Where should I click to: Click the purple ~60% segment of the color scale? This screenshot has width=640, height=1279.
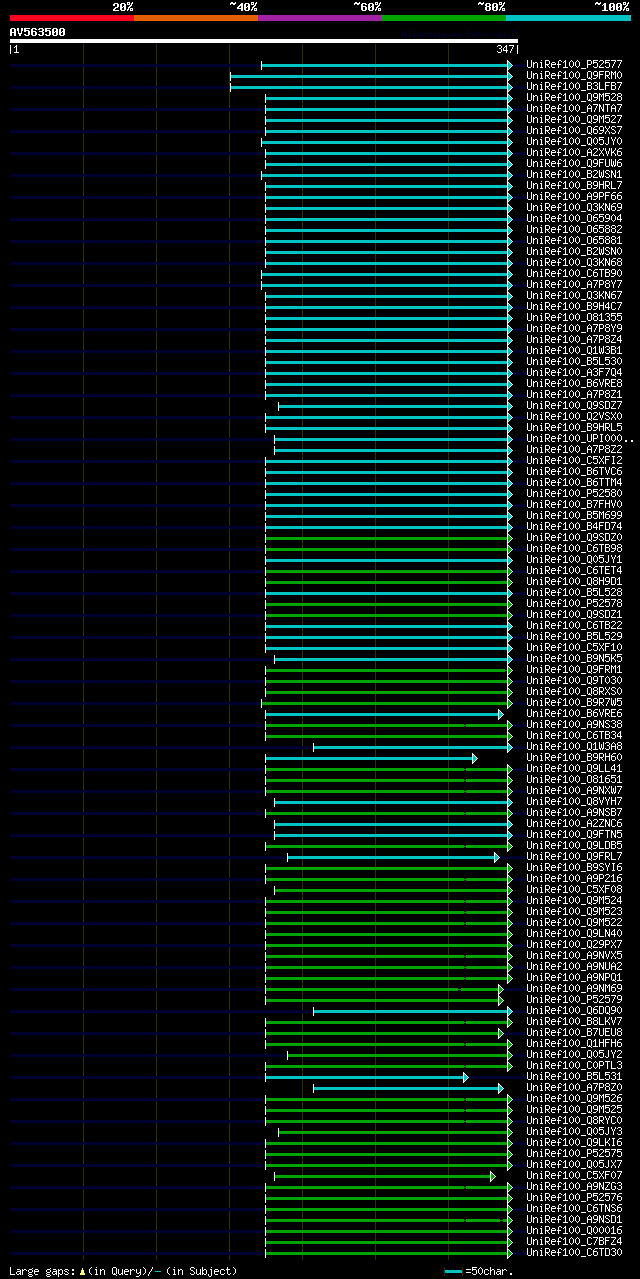[320, 18]
